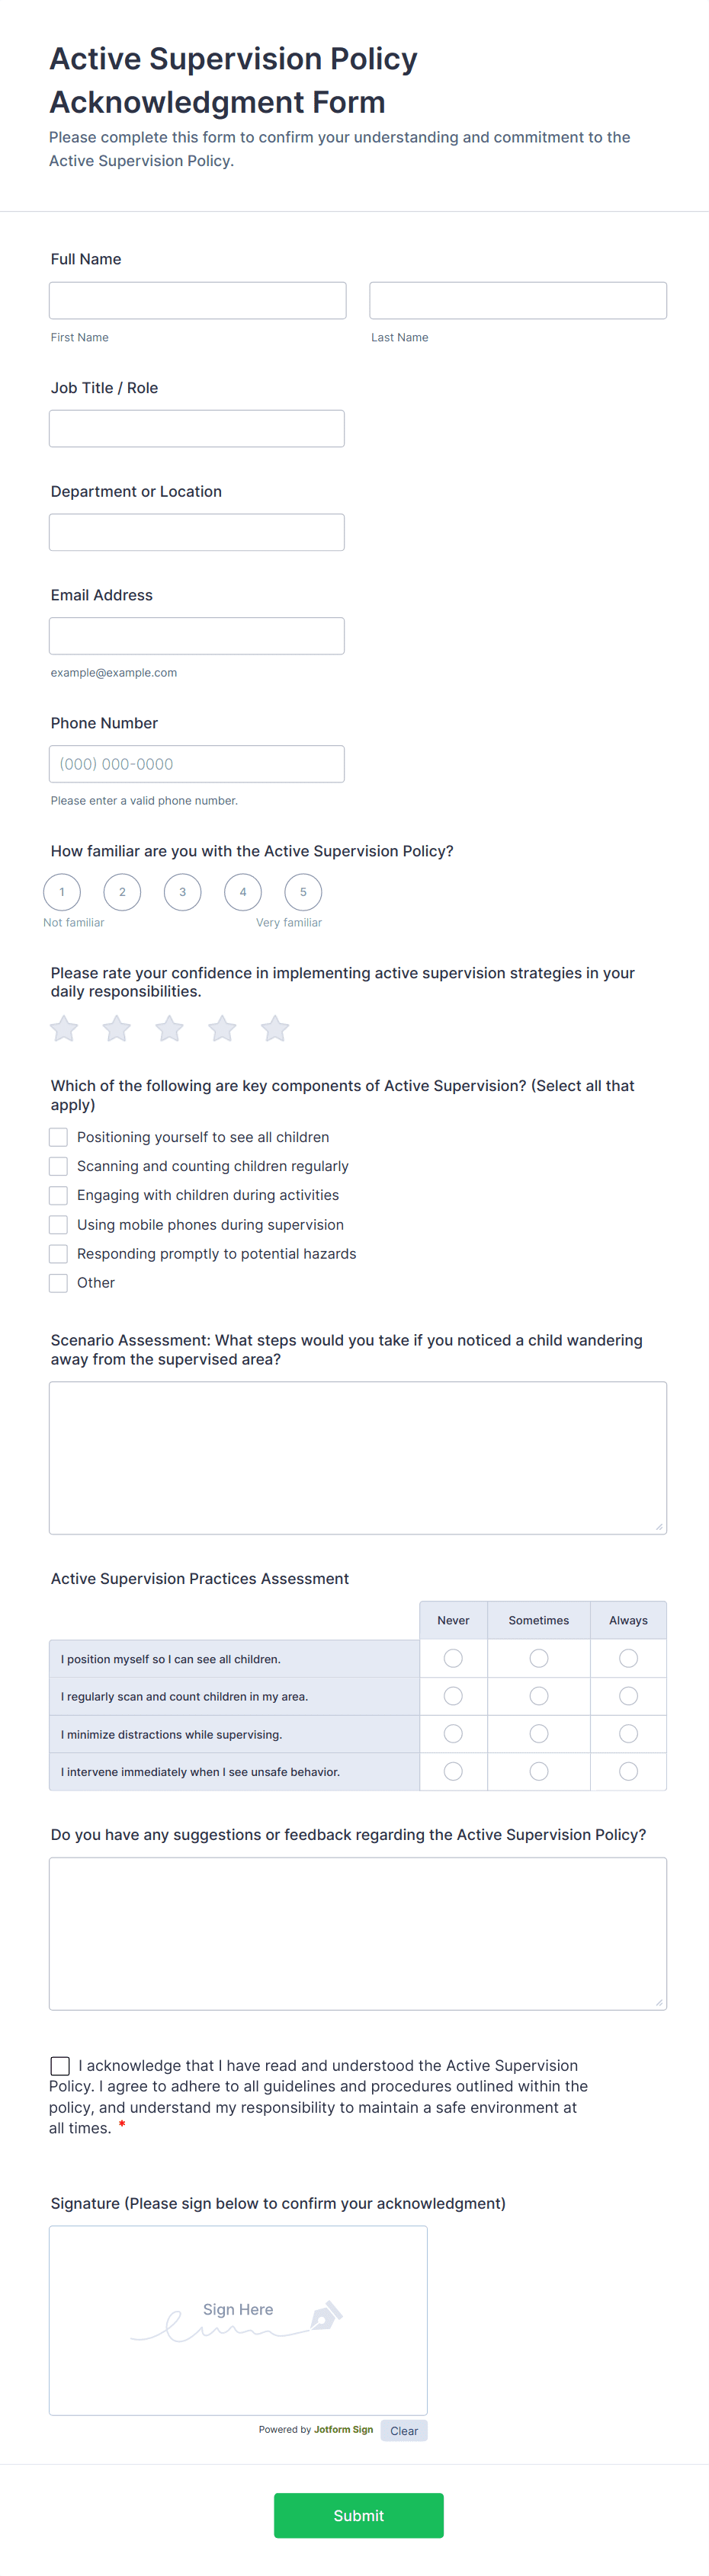709x2576 pixels.
Task: Submit the acknowledgment form
Action: [358, 2515]
